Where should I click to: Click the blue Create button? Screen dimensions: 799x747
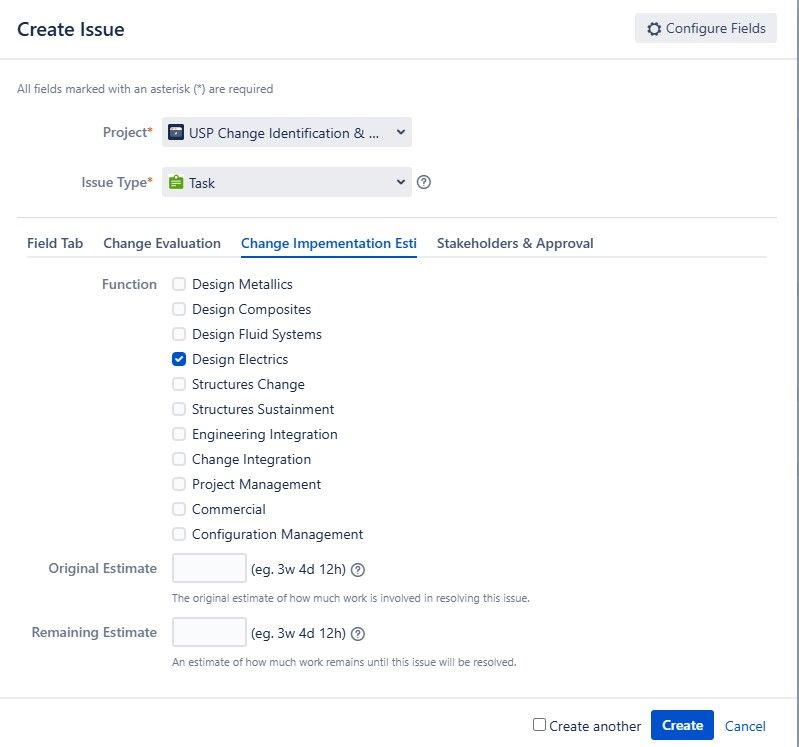pyautogui.click(x=682, y=725)
